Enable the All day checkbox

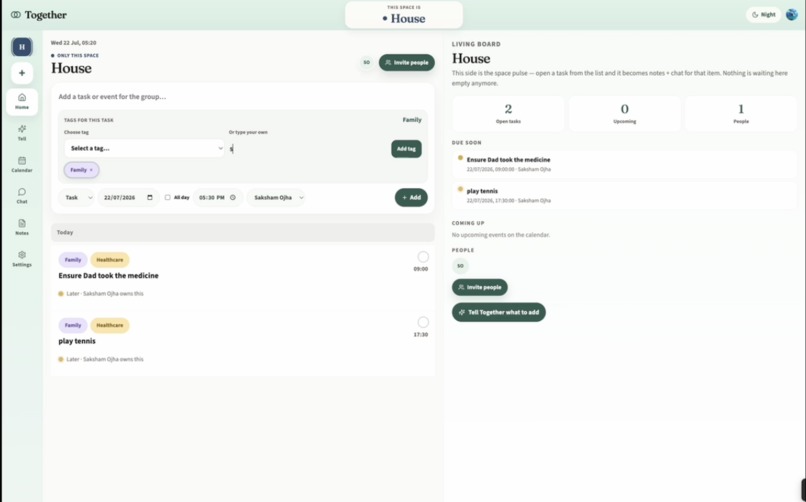pos(168,197)
